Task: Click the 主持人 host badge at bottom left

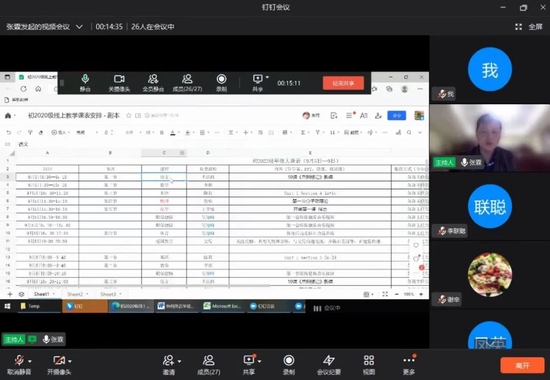Action: [14, 339]
